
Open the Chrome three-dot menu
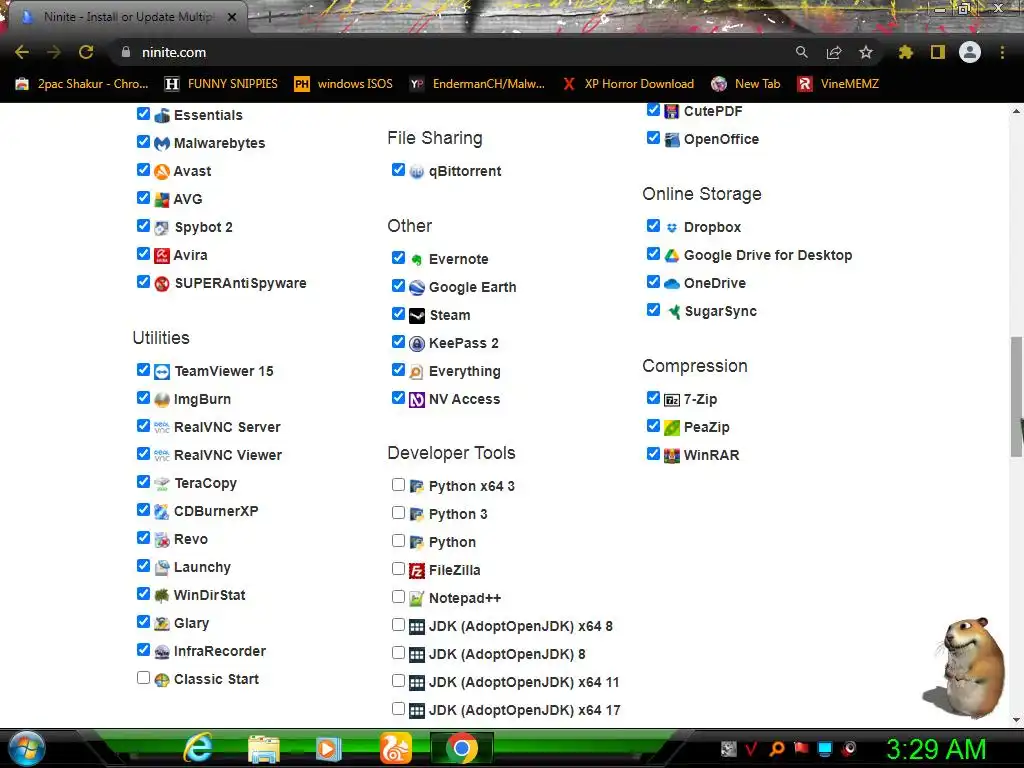(x=1002, y=52)
